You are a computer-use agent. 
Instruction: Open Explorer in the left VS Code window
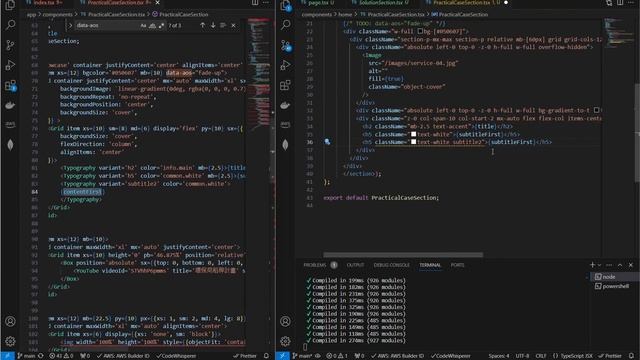(x=10, y=5)
